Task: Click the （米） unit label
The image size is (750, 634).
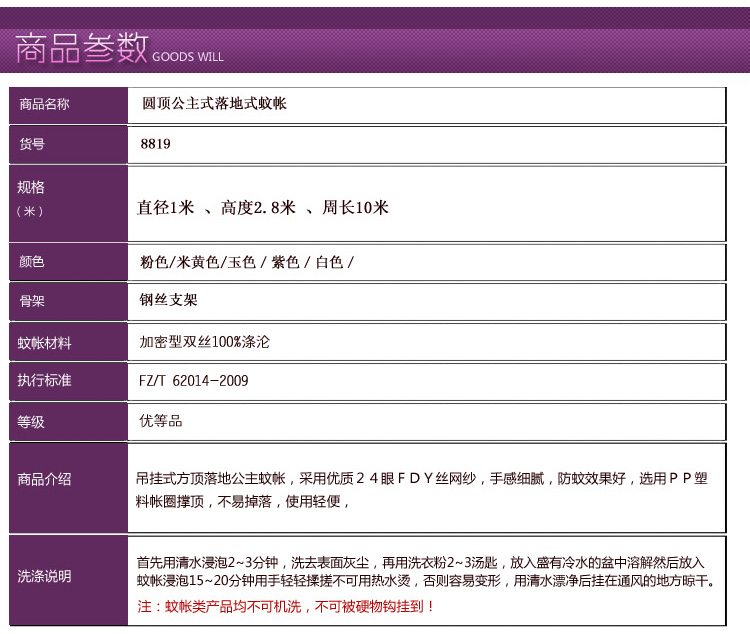Action: [30, 211]
